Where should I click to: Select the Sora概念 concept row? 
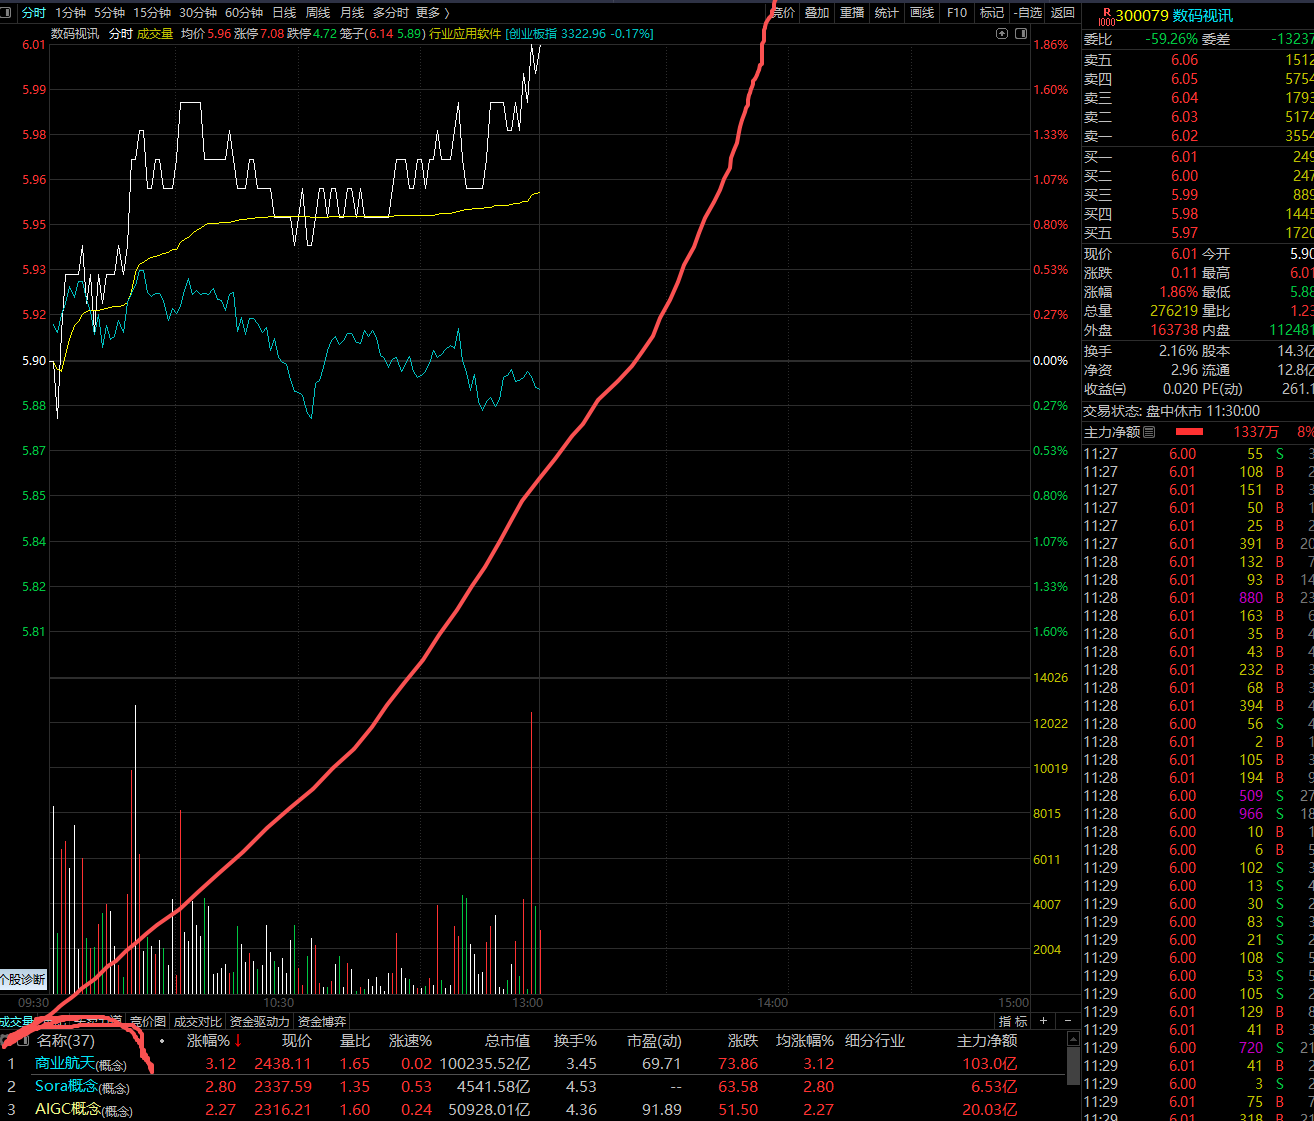532,1087
